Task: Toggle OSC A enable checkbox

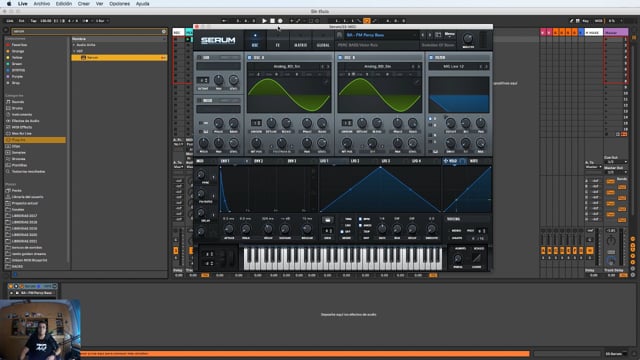Action: (x=249, y=58)
